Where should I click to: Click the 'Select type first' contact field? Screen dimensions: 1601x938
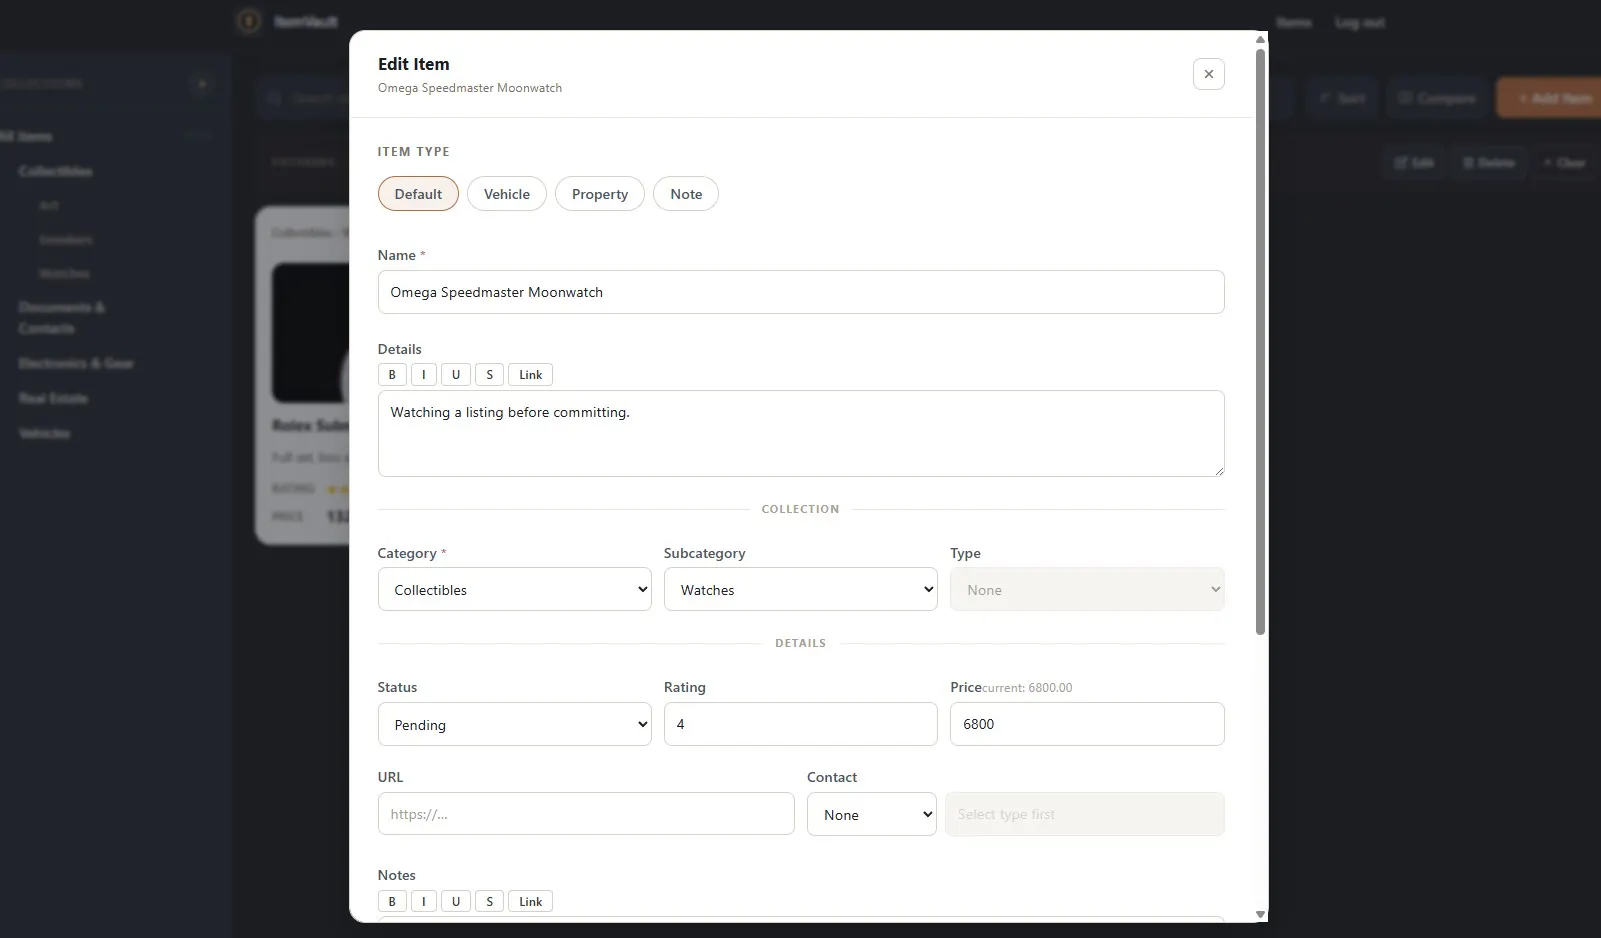coord(1085,814)
